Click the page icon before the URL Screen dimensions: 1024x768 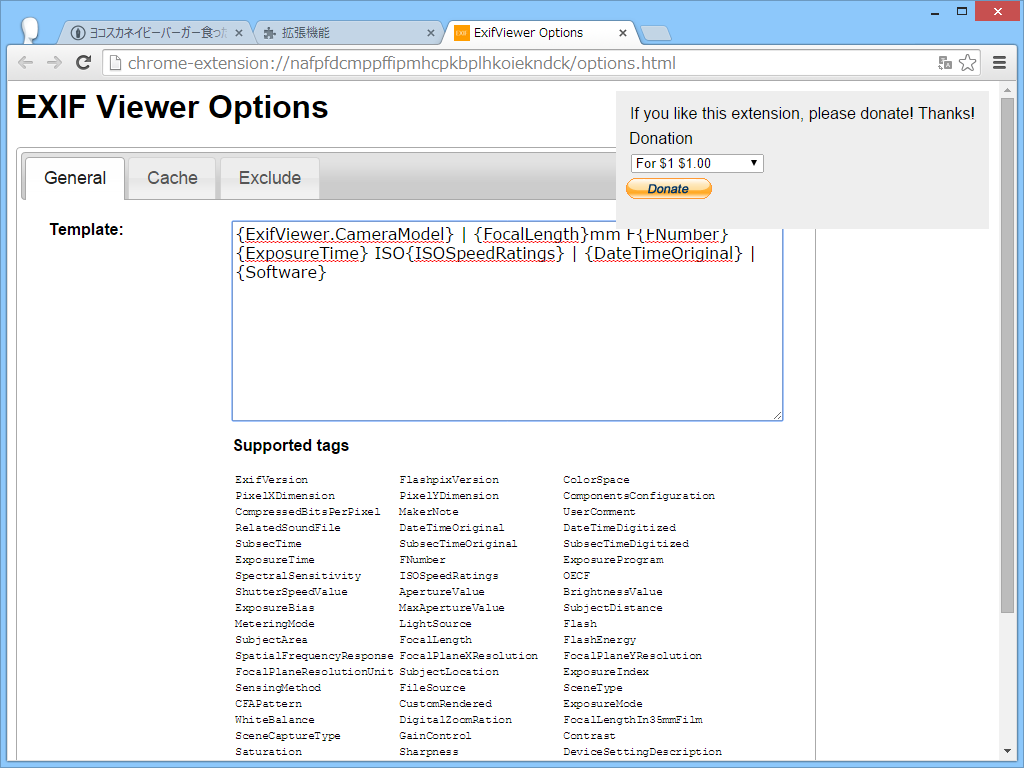(115, 63)
